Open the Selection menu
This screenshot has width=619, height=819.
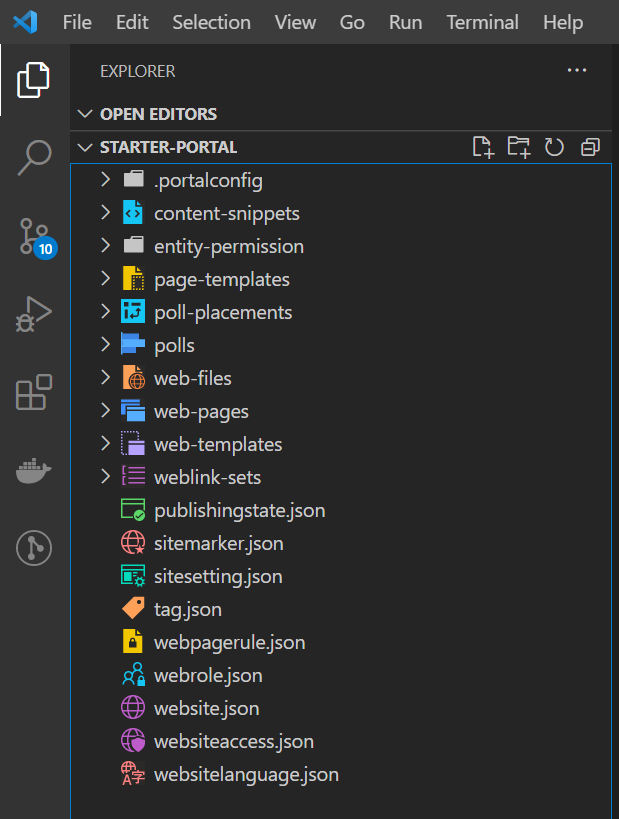coord(211,22)
